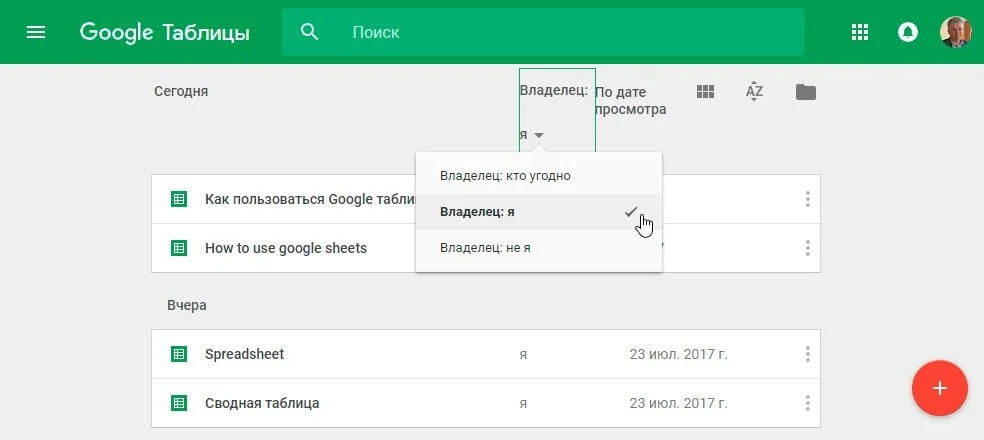Click the Google Таблицы logo

(164, 32)
